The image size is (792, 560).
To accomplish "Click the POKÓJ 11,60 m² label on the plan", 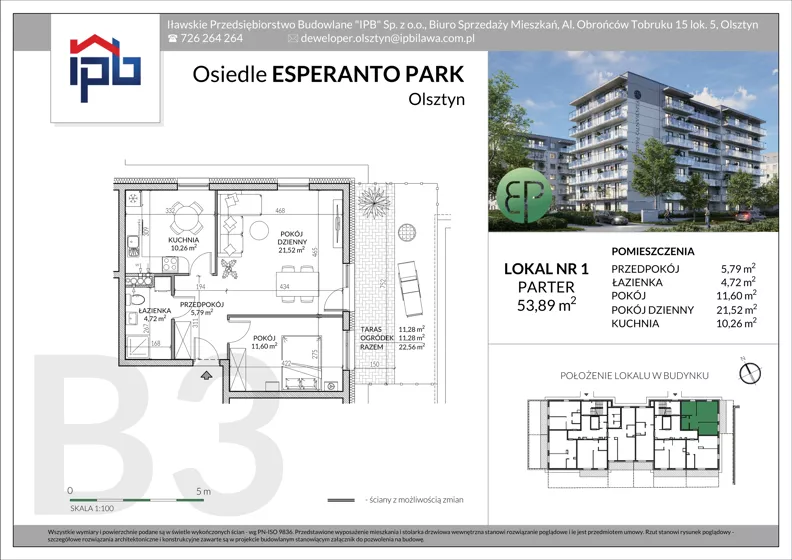I will [x=264, y=342].
